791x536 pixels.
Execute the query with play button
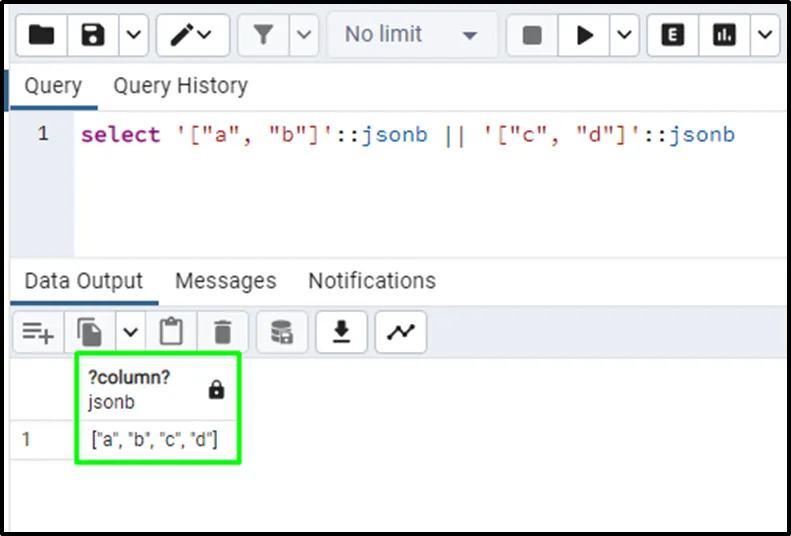coord(584,35)
